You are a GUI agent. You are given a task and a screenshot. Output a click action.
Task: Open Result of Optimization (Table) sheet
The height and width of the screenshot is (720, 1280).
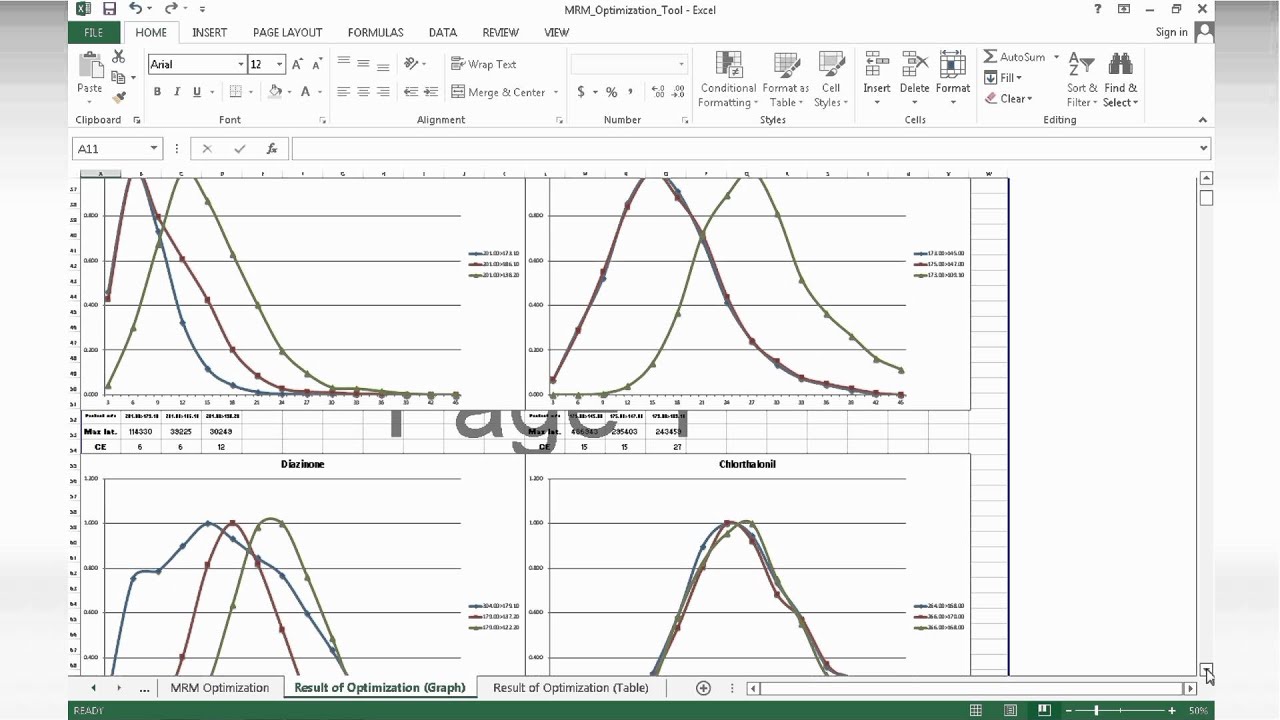(x=570, y=688)
